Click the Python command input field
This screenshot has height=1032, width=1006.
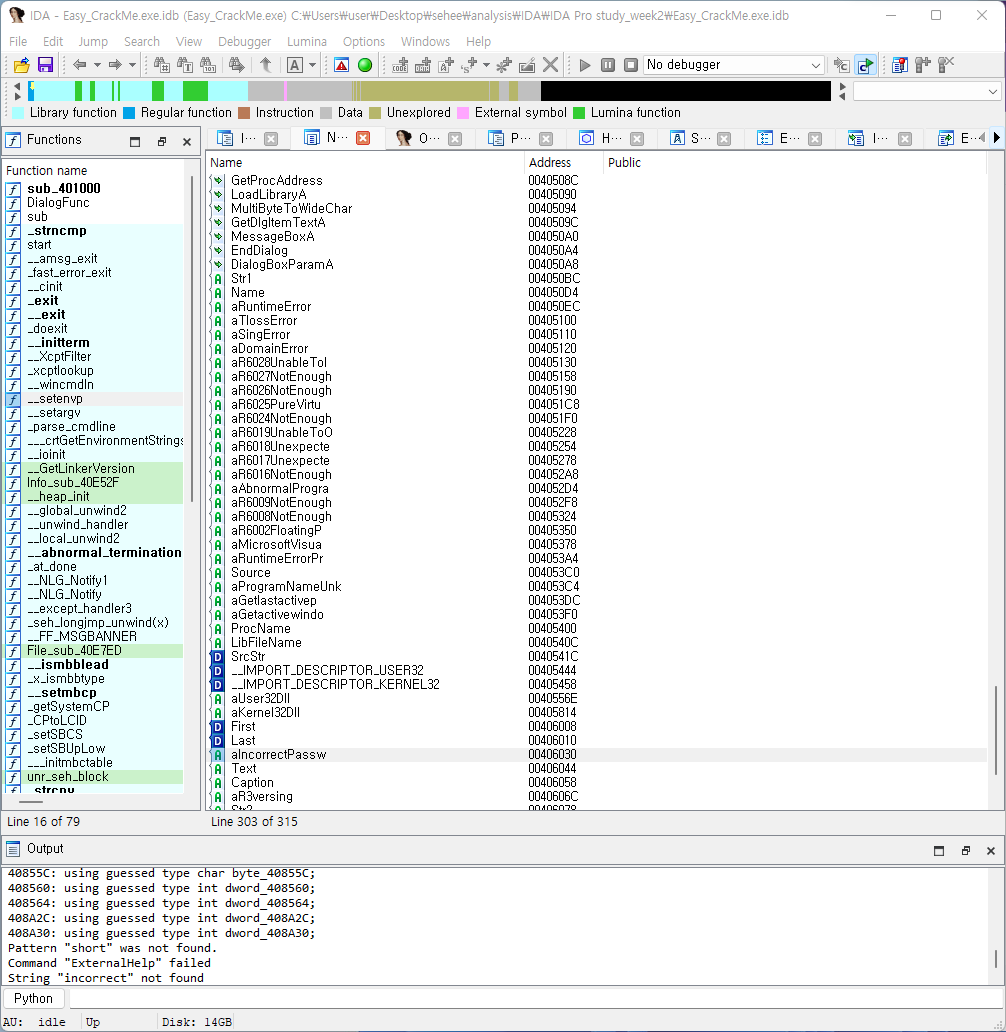pos(536,998)
